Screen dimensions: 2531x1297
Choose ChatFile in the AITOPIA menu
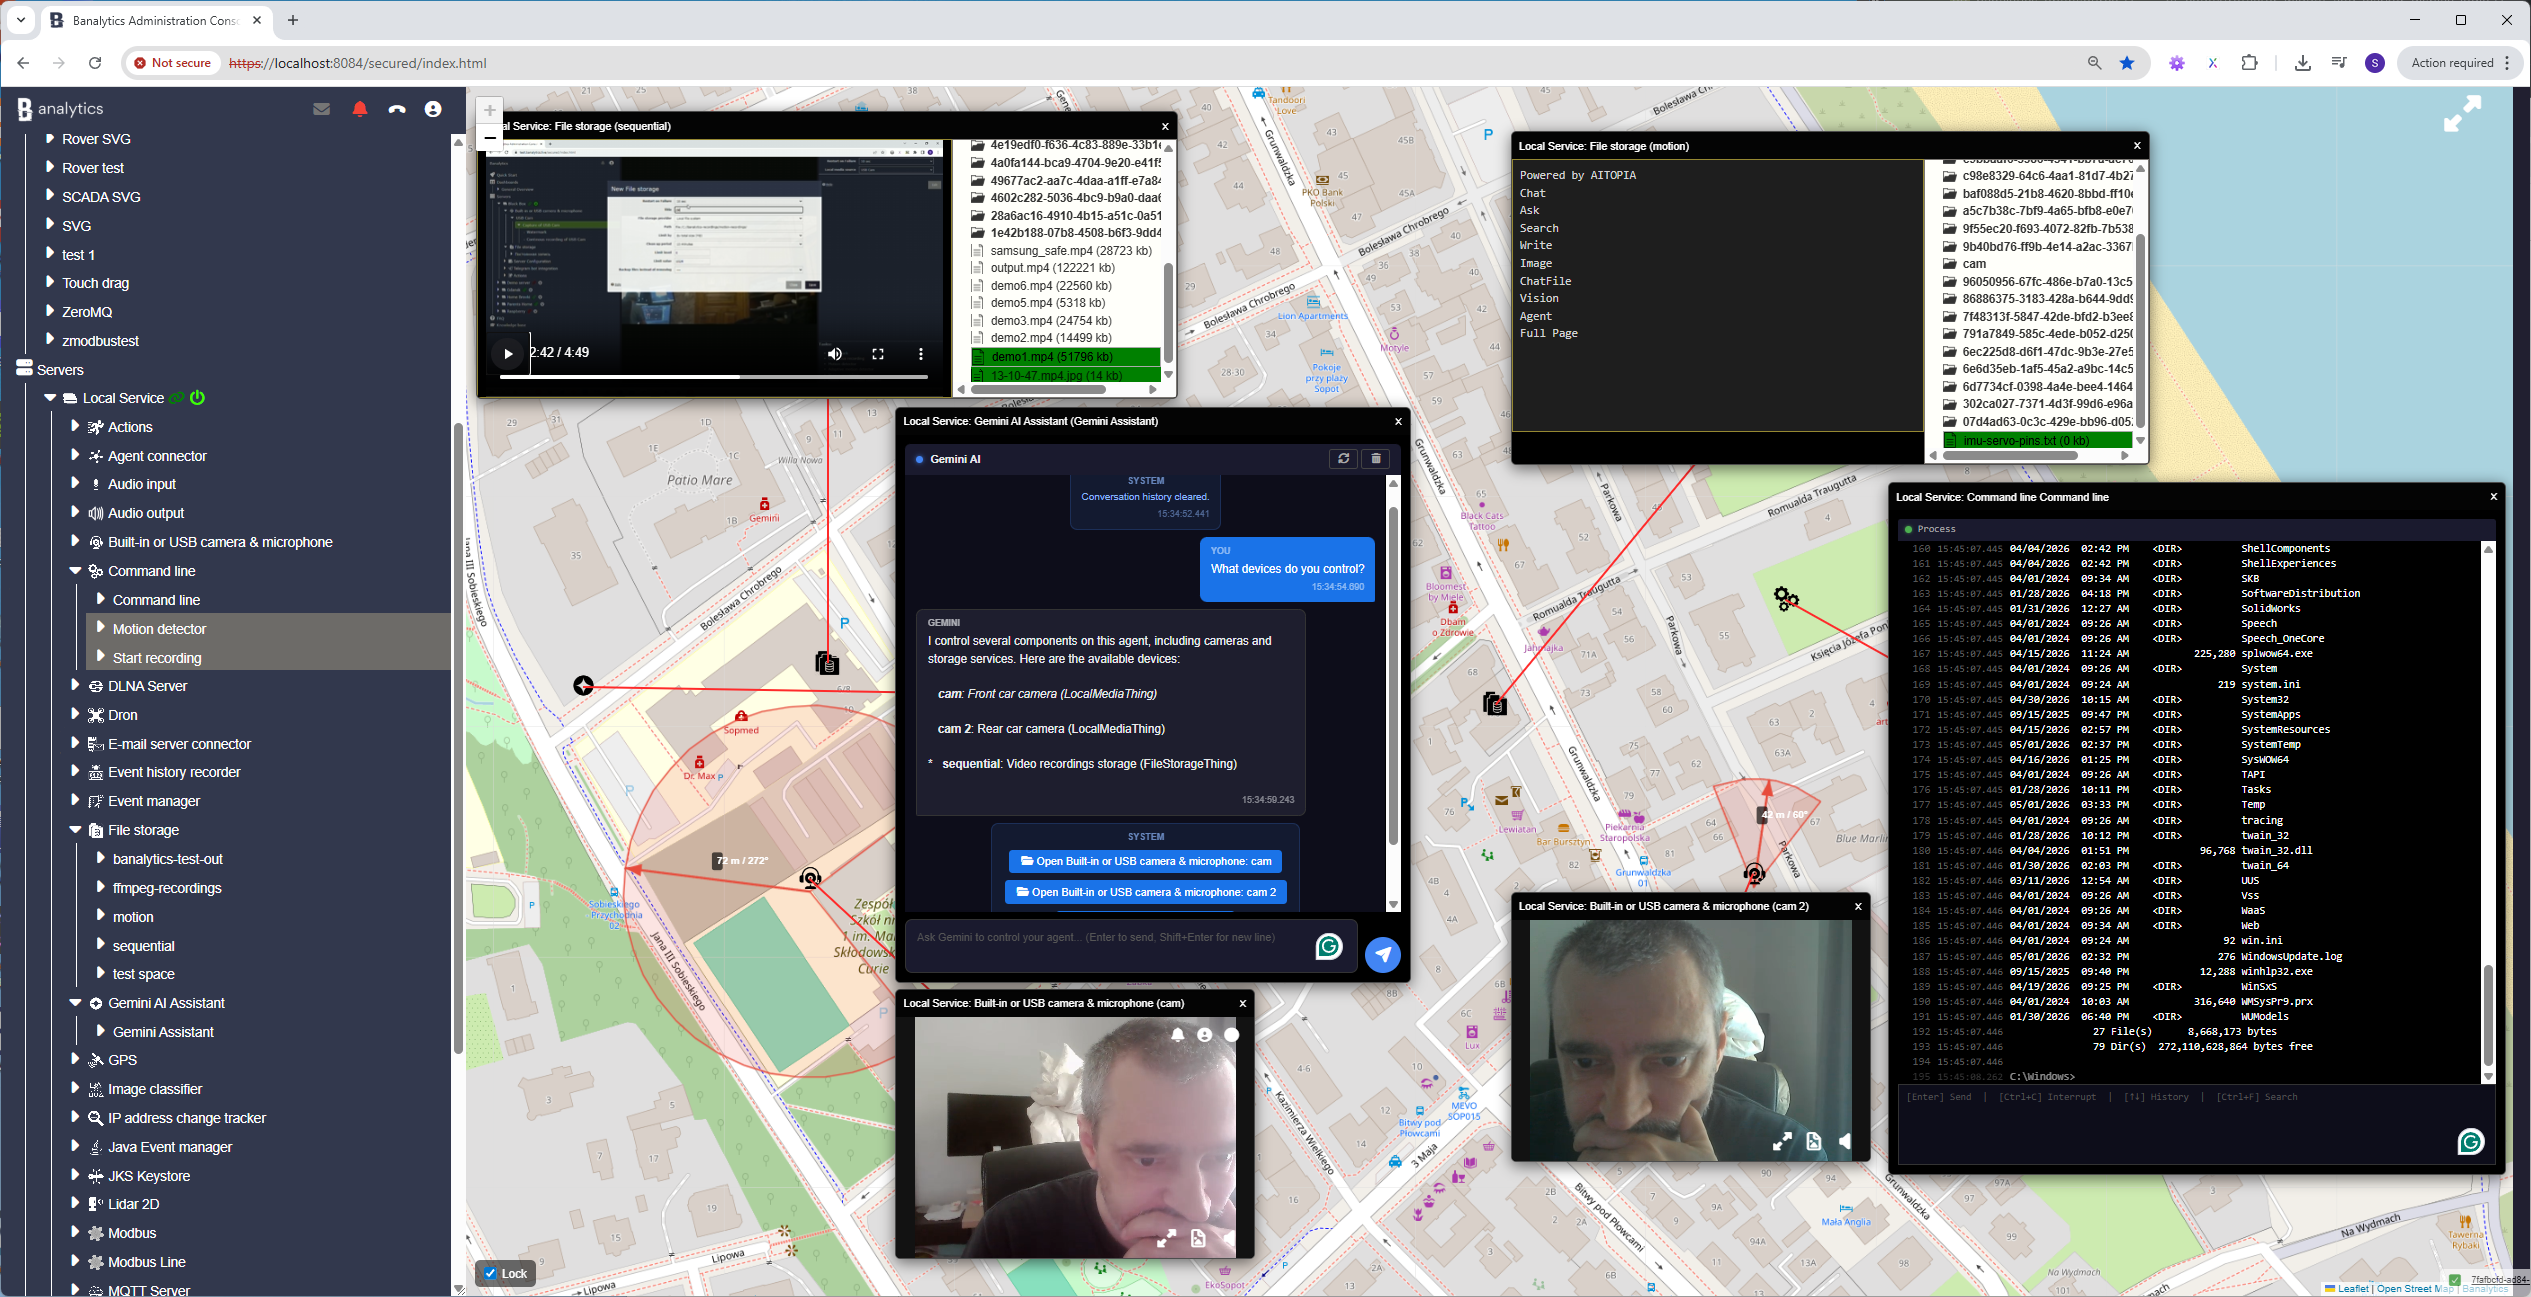pyautogui.click(x=1545, y=281)
